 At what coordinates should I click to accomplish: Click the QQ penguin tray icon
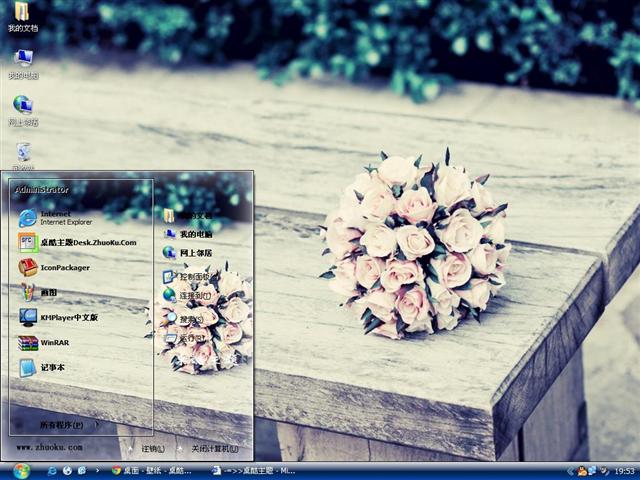click(582, 471)
